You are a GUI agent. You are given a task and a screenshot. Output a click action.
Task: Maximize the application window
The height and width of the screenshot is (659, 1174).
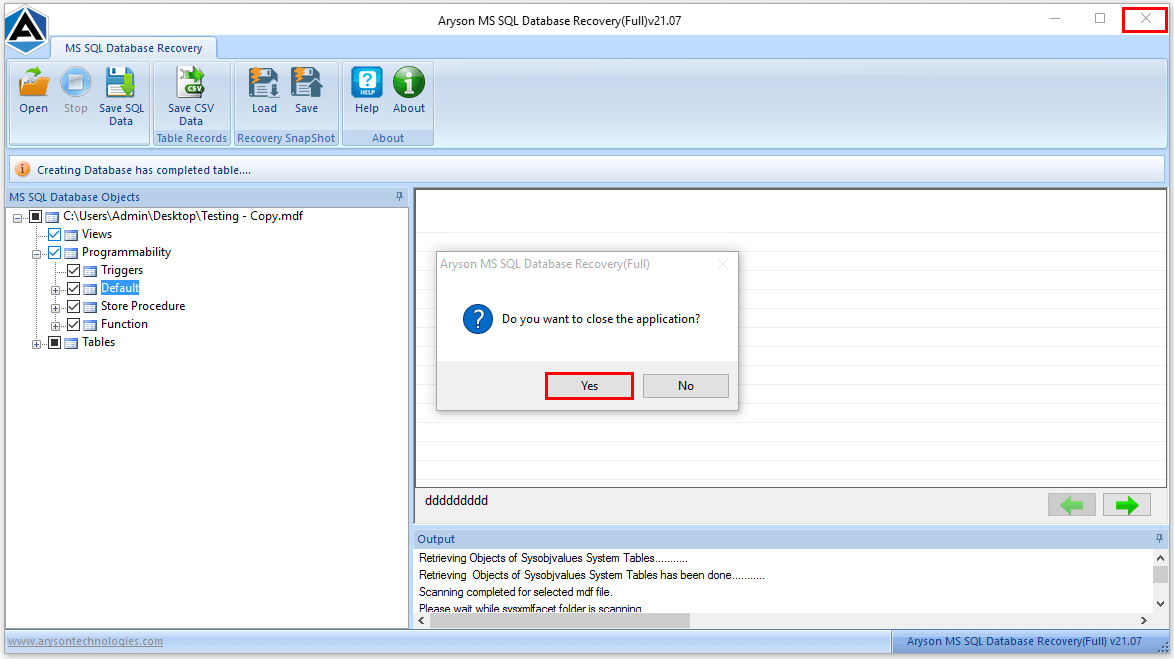point(1100,18)
